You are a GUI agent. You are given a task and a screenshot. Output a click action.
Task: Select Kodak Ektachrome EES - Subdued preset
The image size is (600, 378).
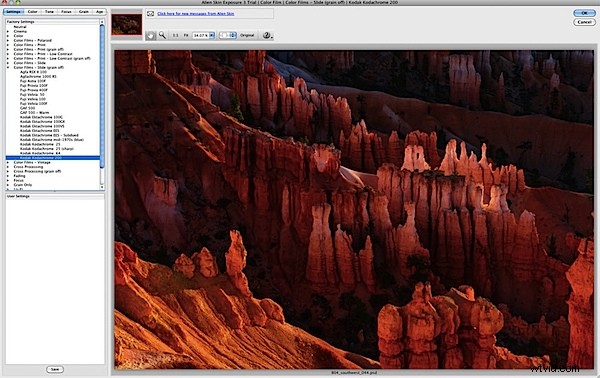click(49, 135)
